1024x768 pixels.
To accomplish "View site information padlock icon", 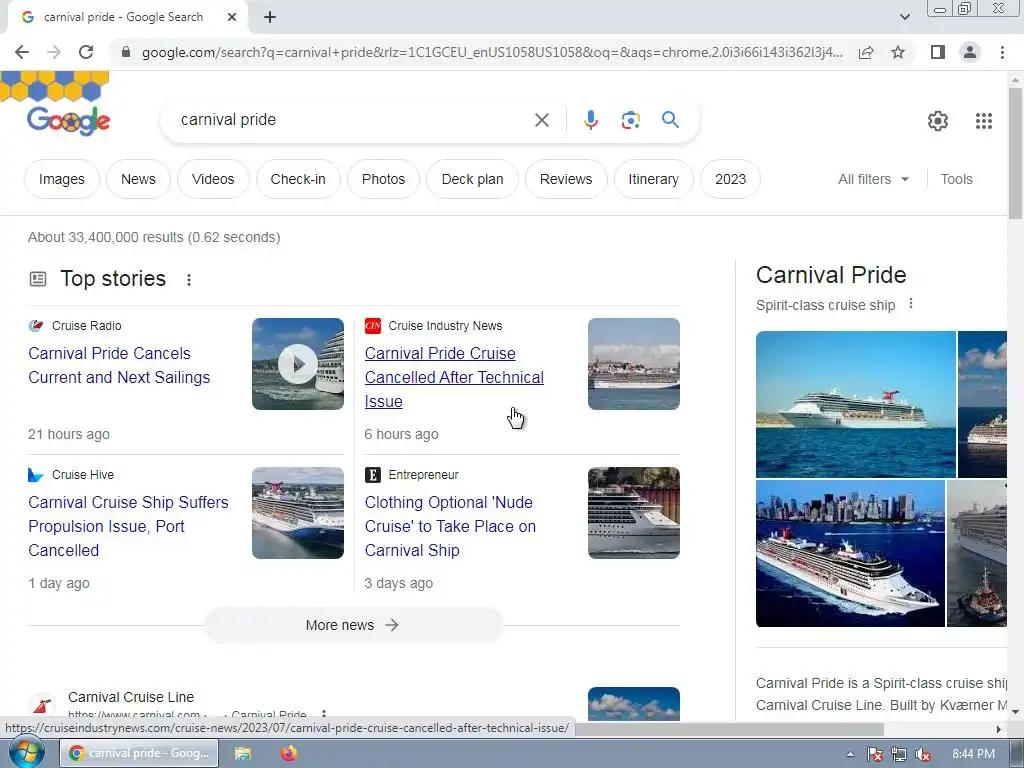I will [126, 52].
